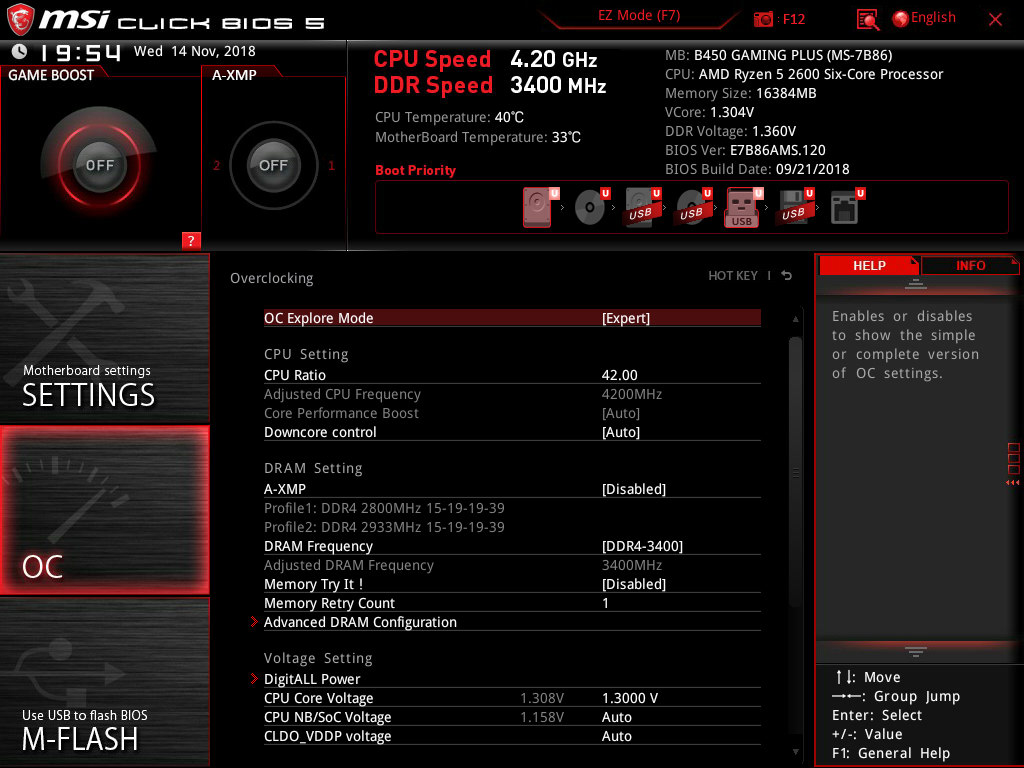
Task: Click the CPU Speed 4.20 GHz readout
Action: point(485,59)
